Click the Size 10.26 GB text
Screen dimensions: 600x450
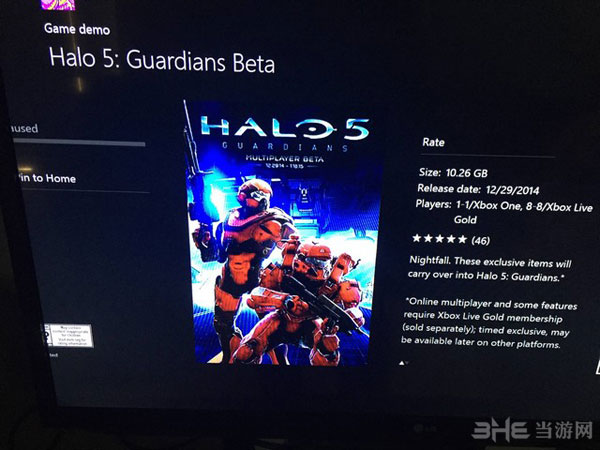point(453,173)
